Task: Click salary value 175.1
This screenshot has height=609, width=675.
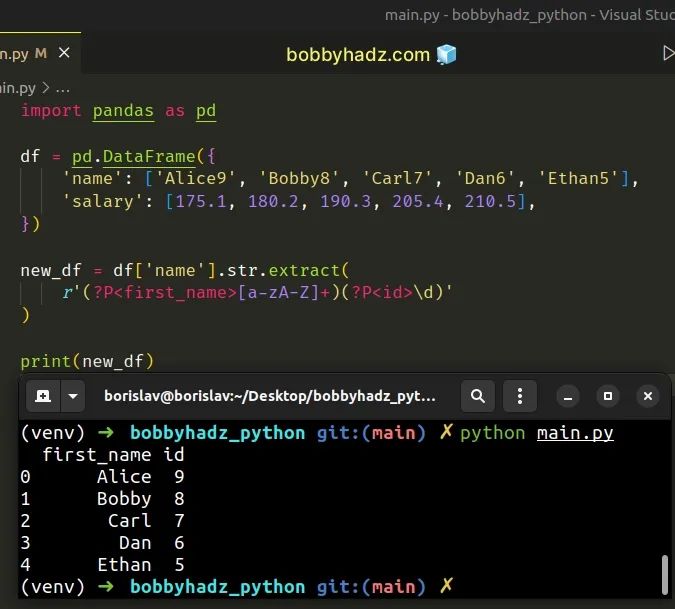Action: pyautogui.click(x=201, y=201)
